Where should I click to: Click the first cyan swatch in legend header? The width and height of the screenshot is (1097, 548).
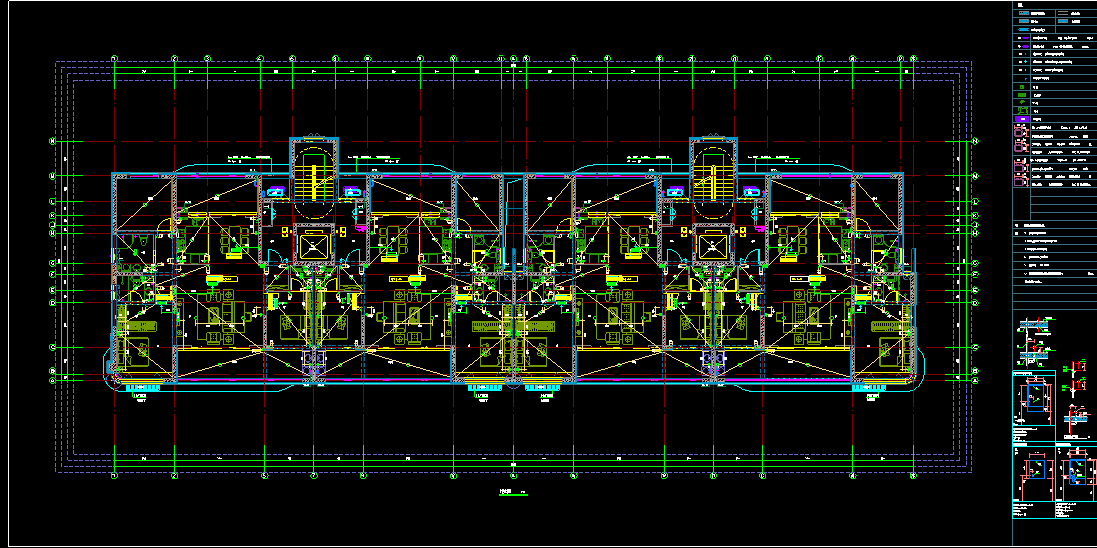click(1022, 12)
